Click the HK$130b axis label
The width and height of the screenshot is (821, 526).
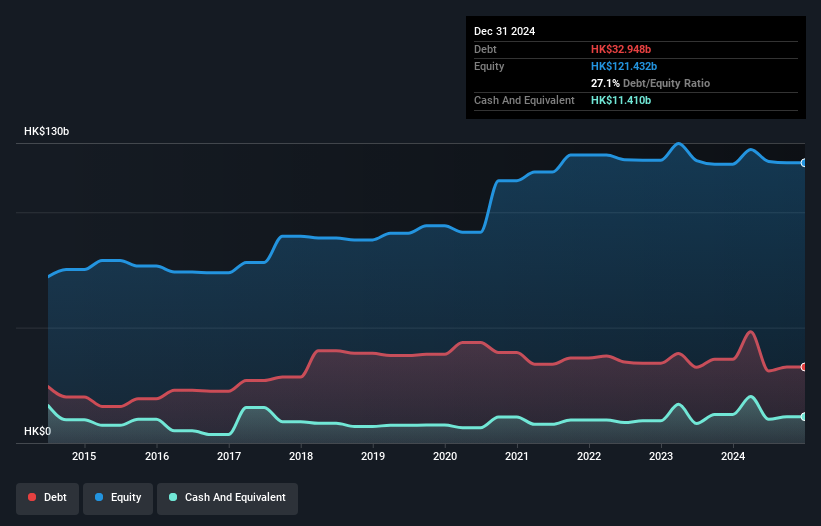pos(47,131)
